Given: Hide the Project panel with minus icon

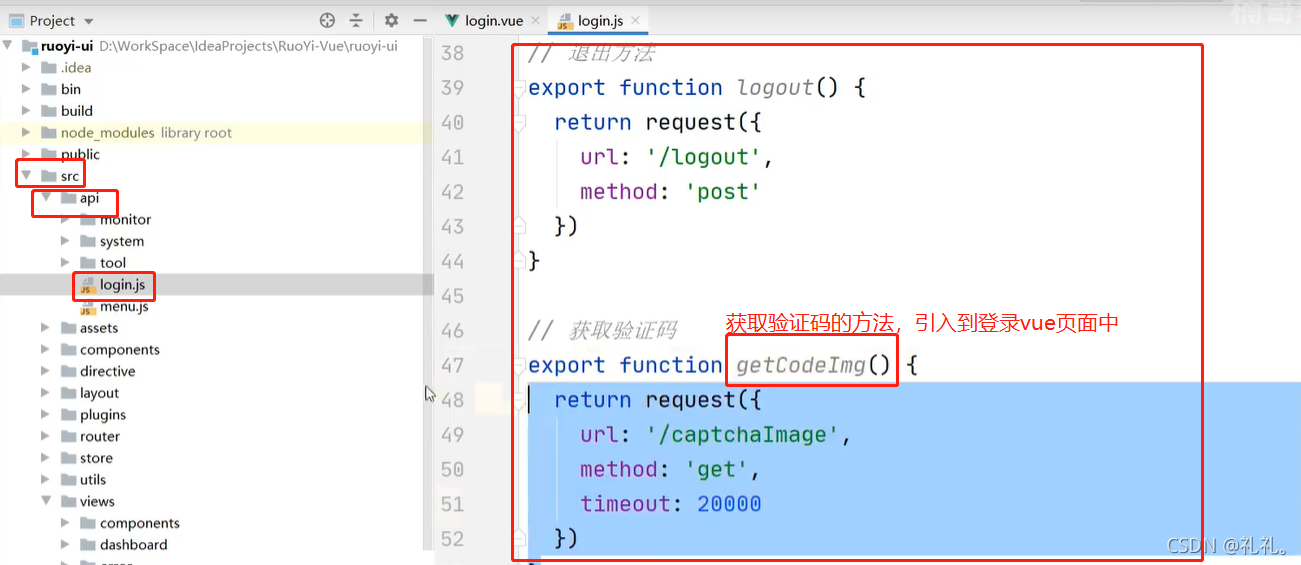Looking at the screenshot, I should coord(420,20).
